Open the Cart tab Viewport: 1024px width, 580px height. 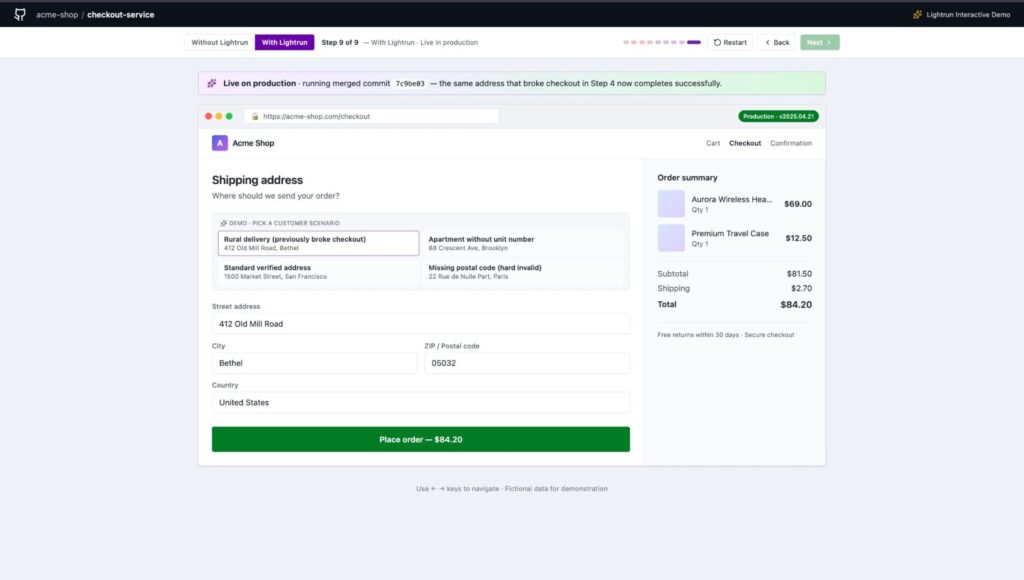pos(712,143)
